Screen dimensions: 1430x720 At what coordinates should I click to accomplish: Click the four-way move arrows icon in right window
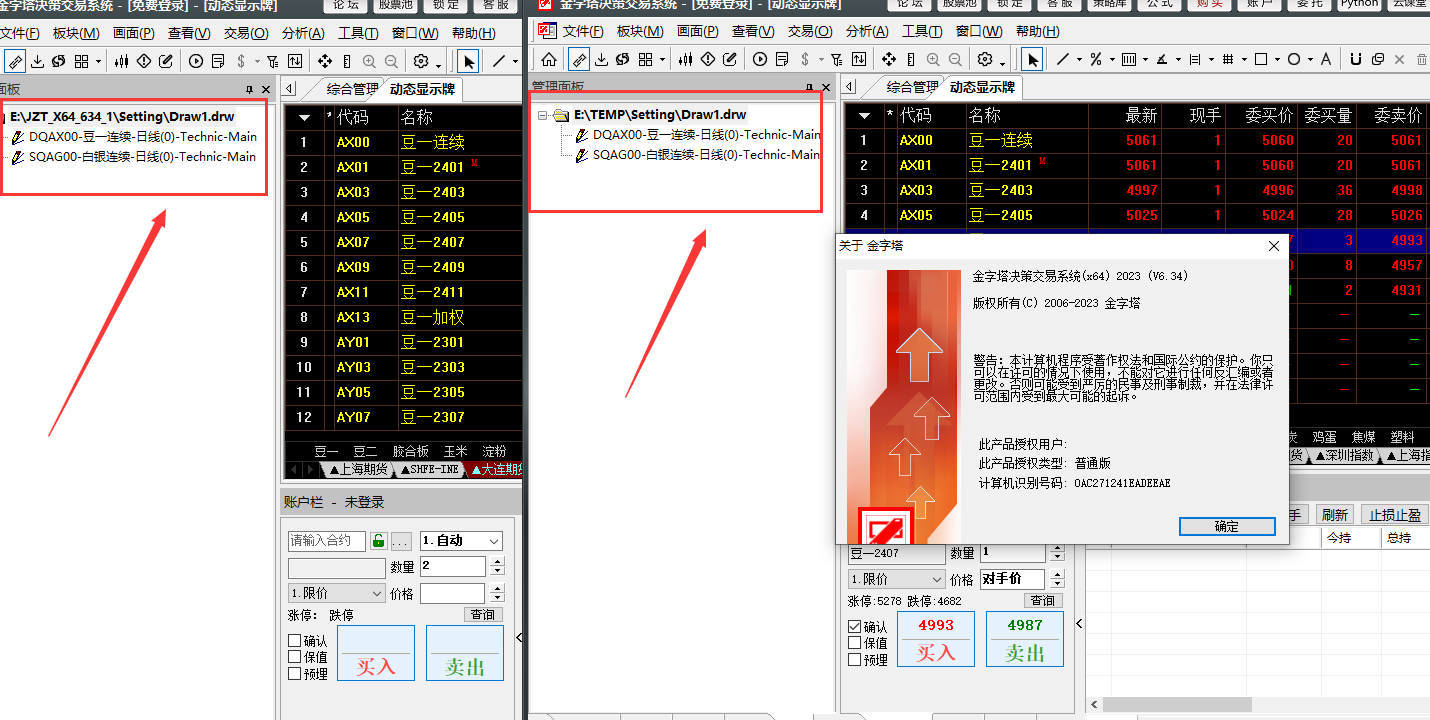tap(889, 60)
